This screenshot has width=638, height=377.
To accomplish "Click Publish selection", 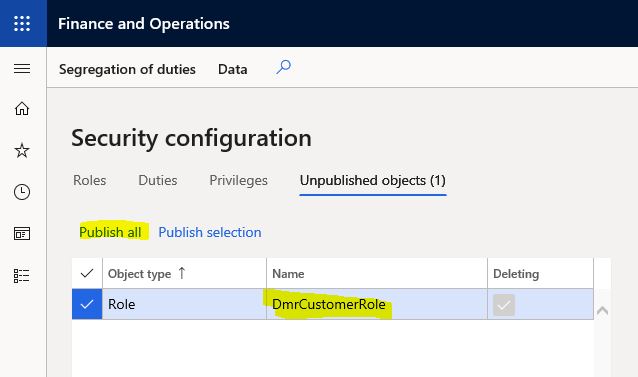I will [x=210, y=232].
